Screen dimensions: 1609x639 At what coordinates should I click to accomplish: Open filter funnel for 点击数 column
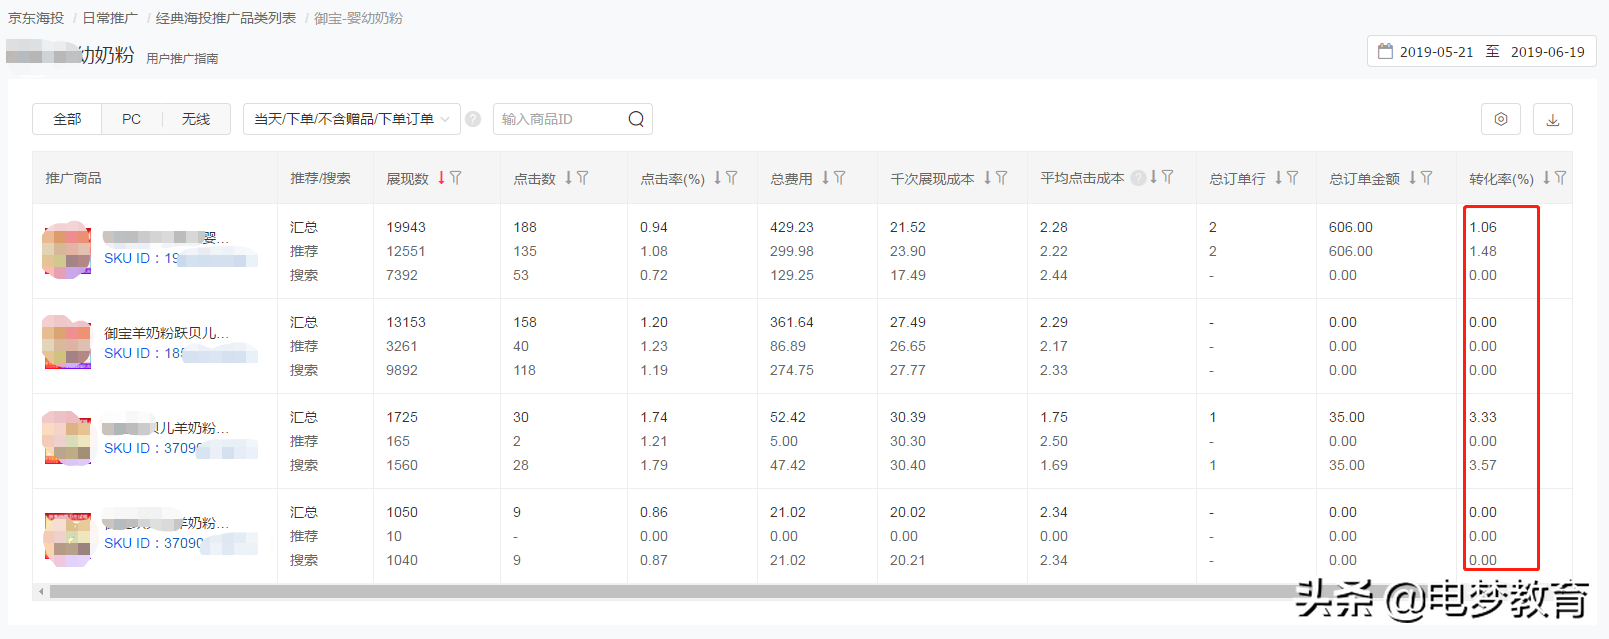(x=583, y=178)
